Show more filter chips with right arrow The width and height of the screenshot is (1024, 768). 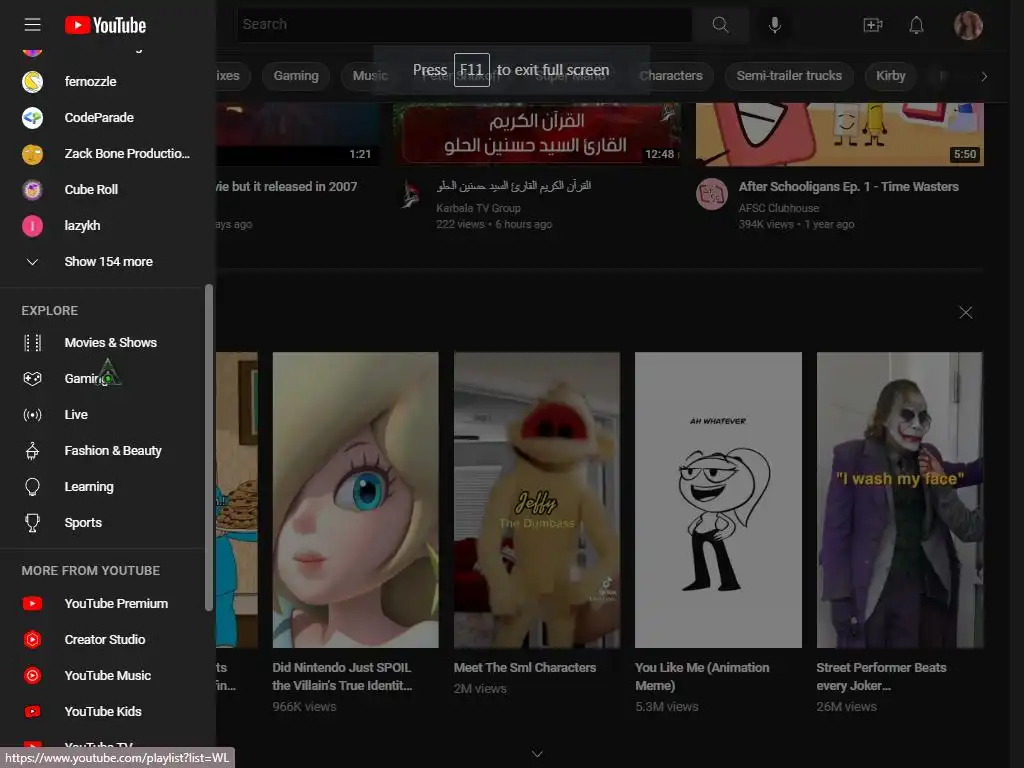(984, 76)
